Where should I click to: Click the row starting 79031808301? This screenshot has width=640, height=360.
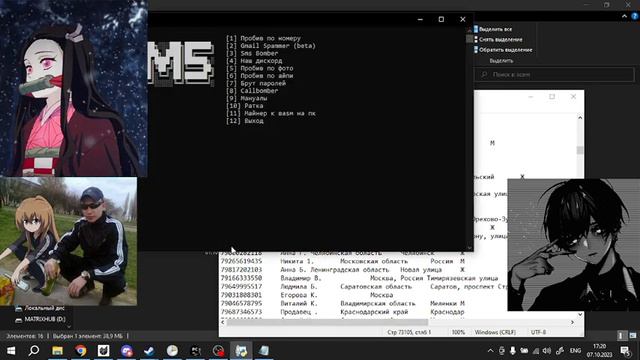(307, 295)
